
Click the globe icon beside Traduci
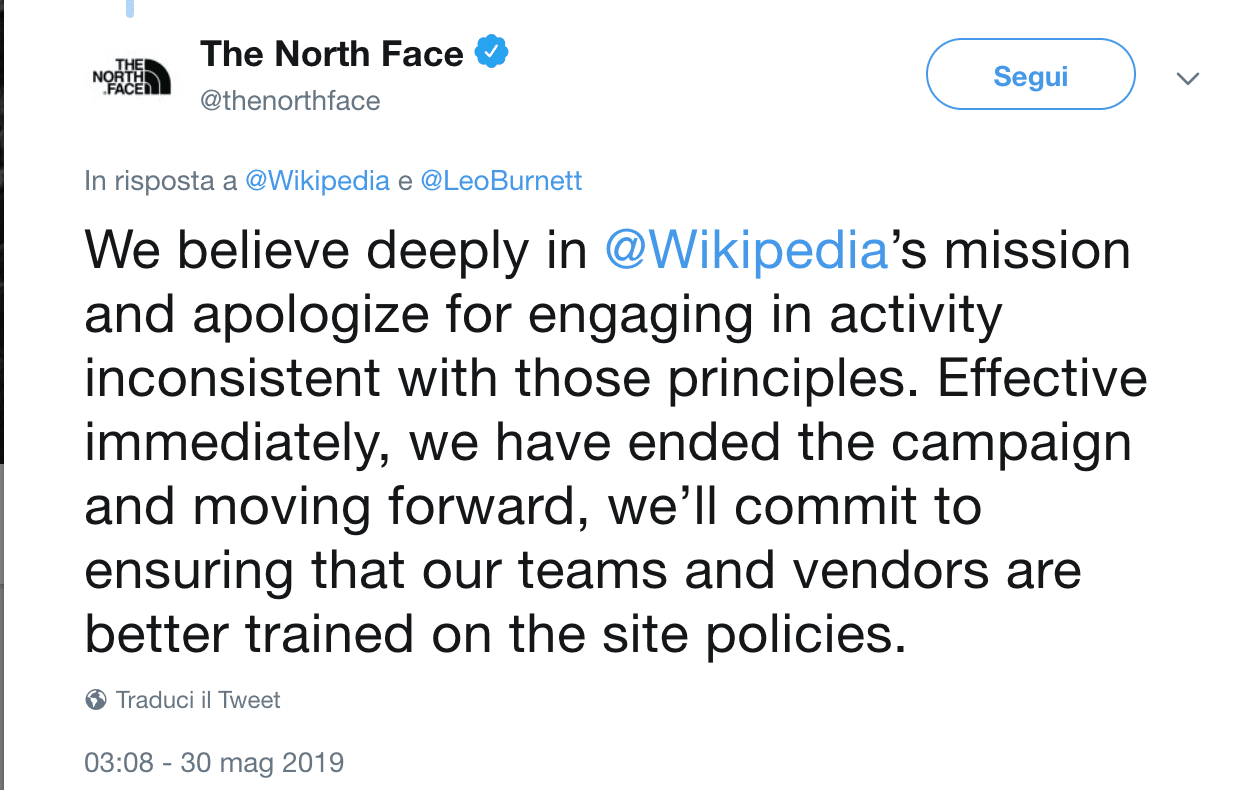coord(96,700)
